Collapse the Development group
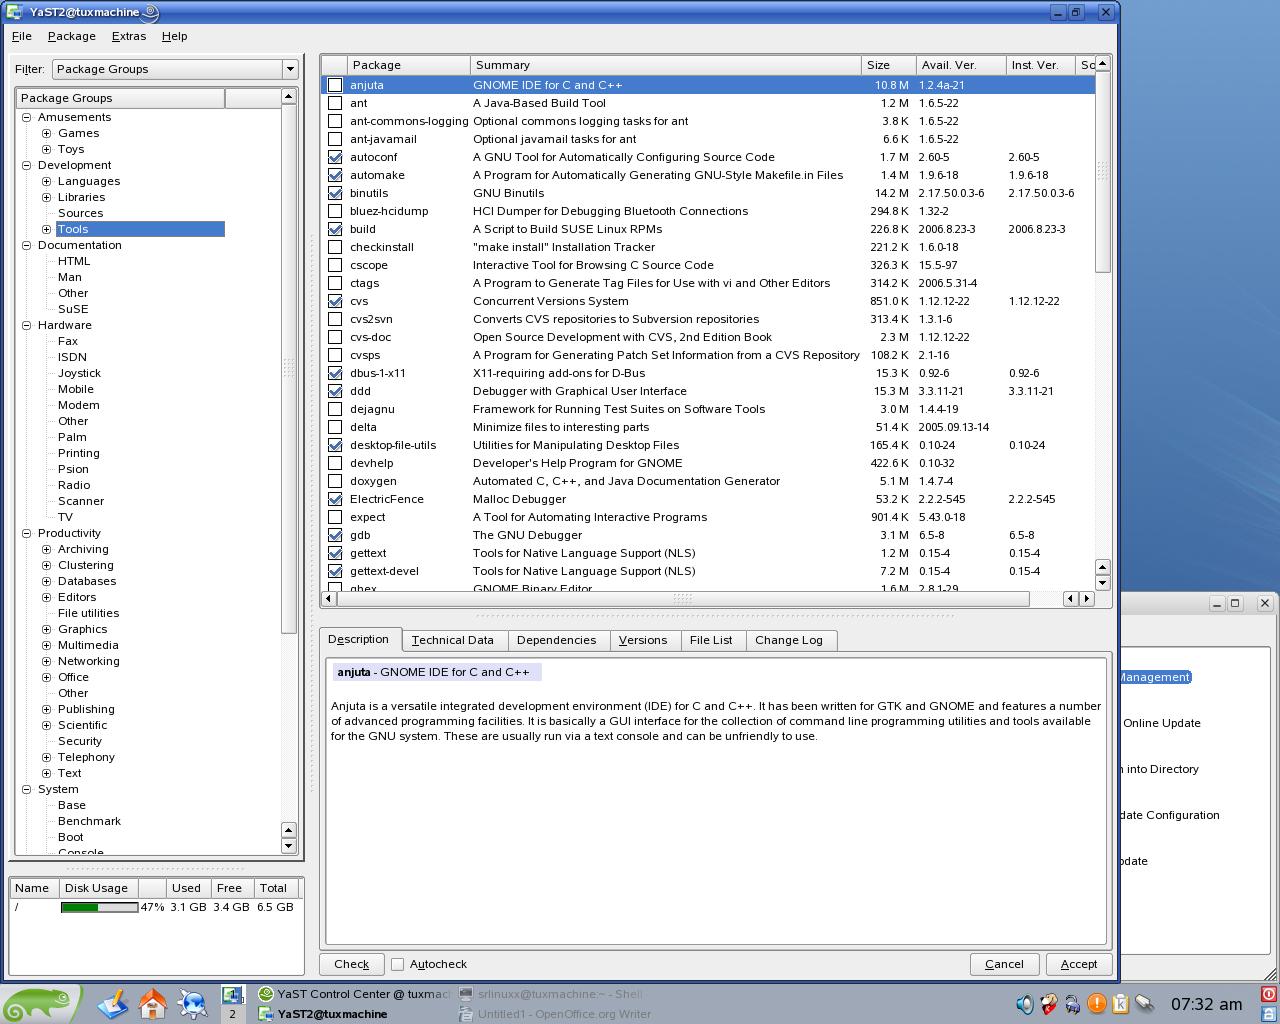 pos(27,165)
